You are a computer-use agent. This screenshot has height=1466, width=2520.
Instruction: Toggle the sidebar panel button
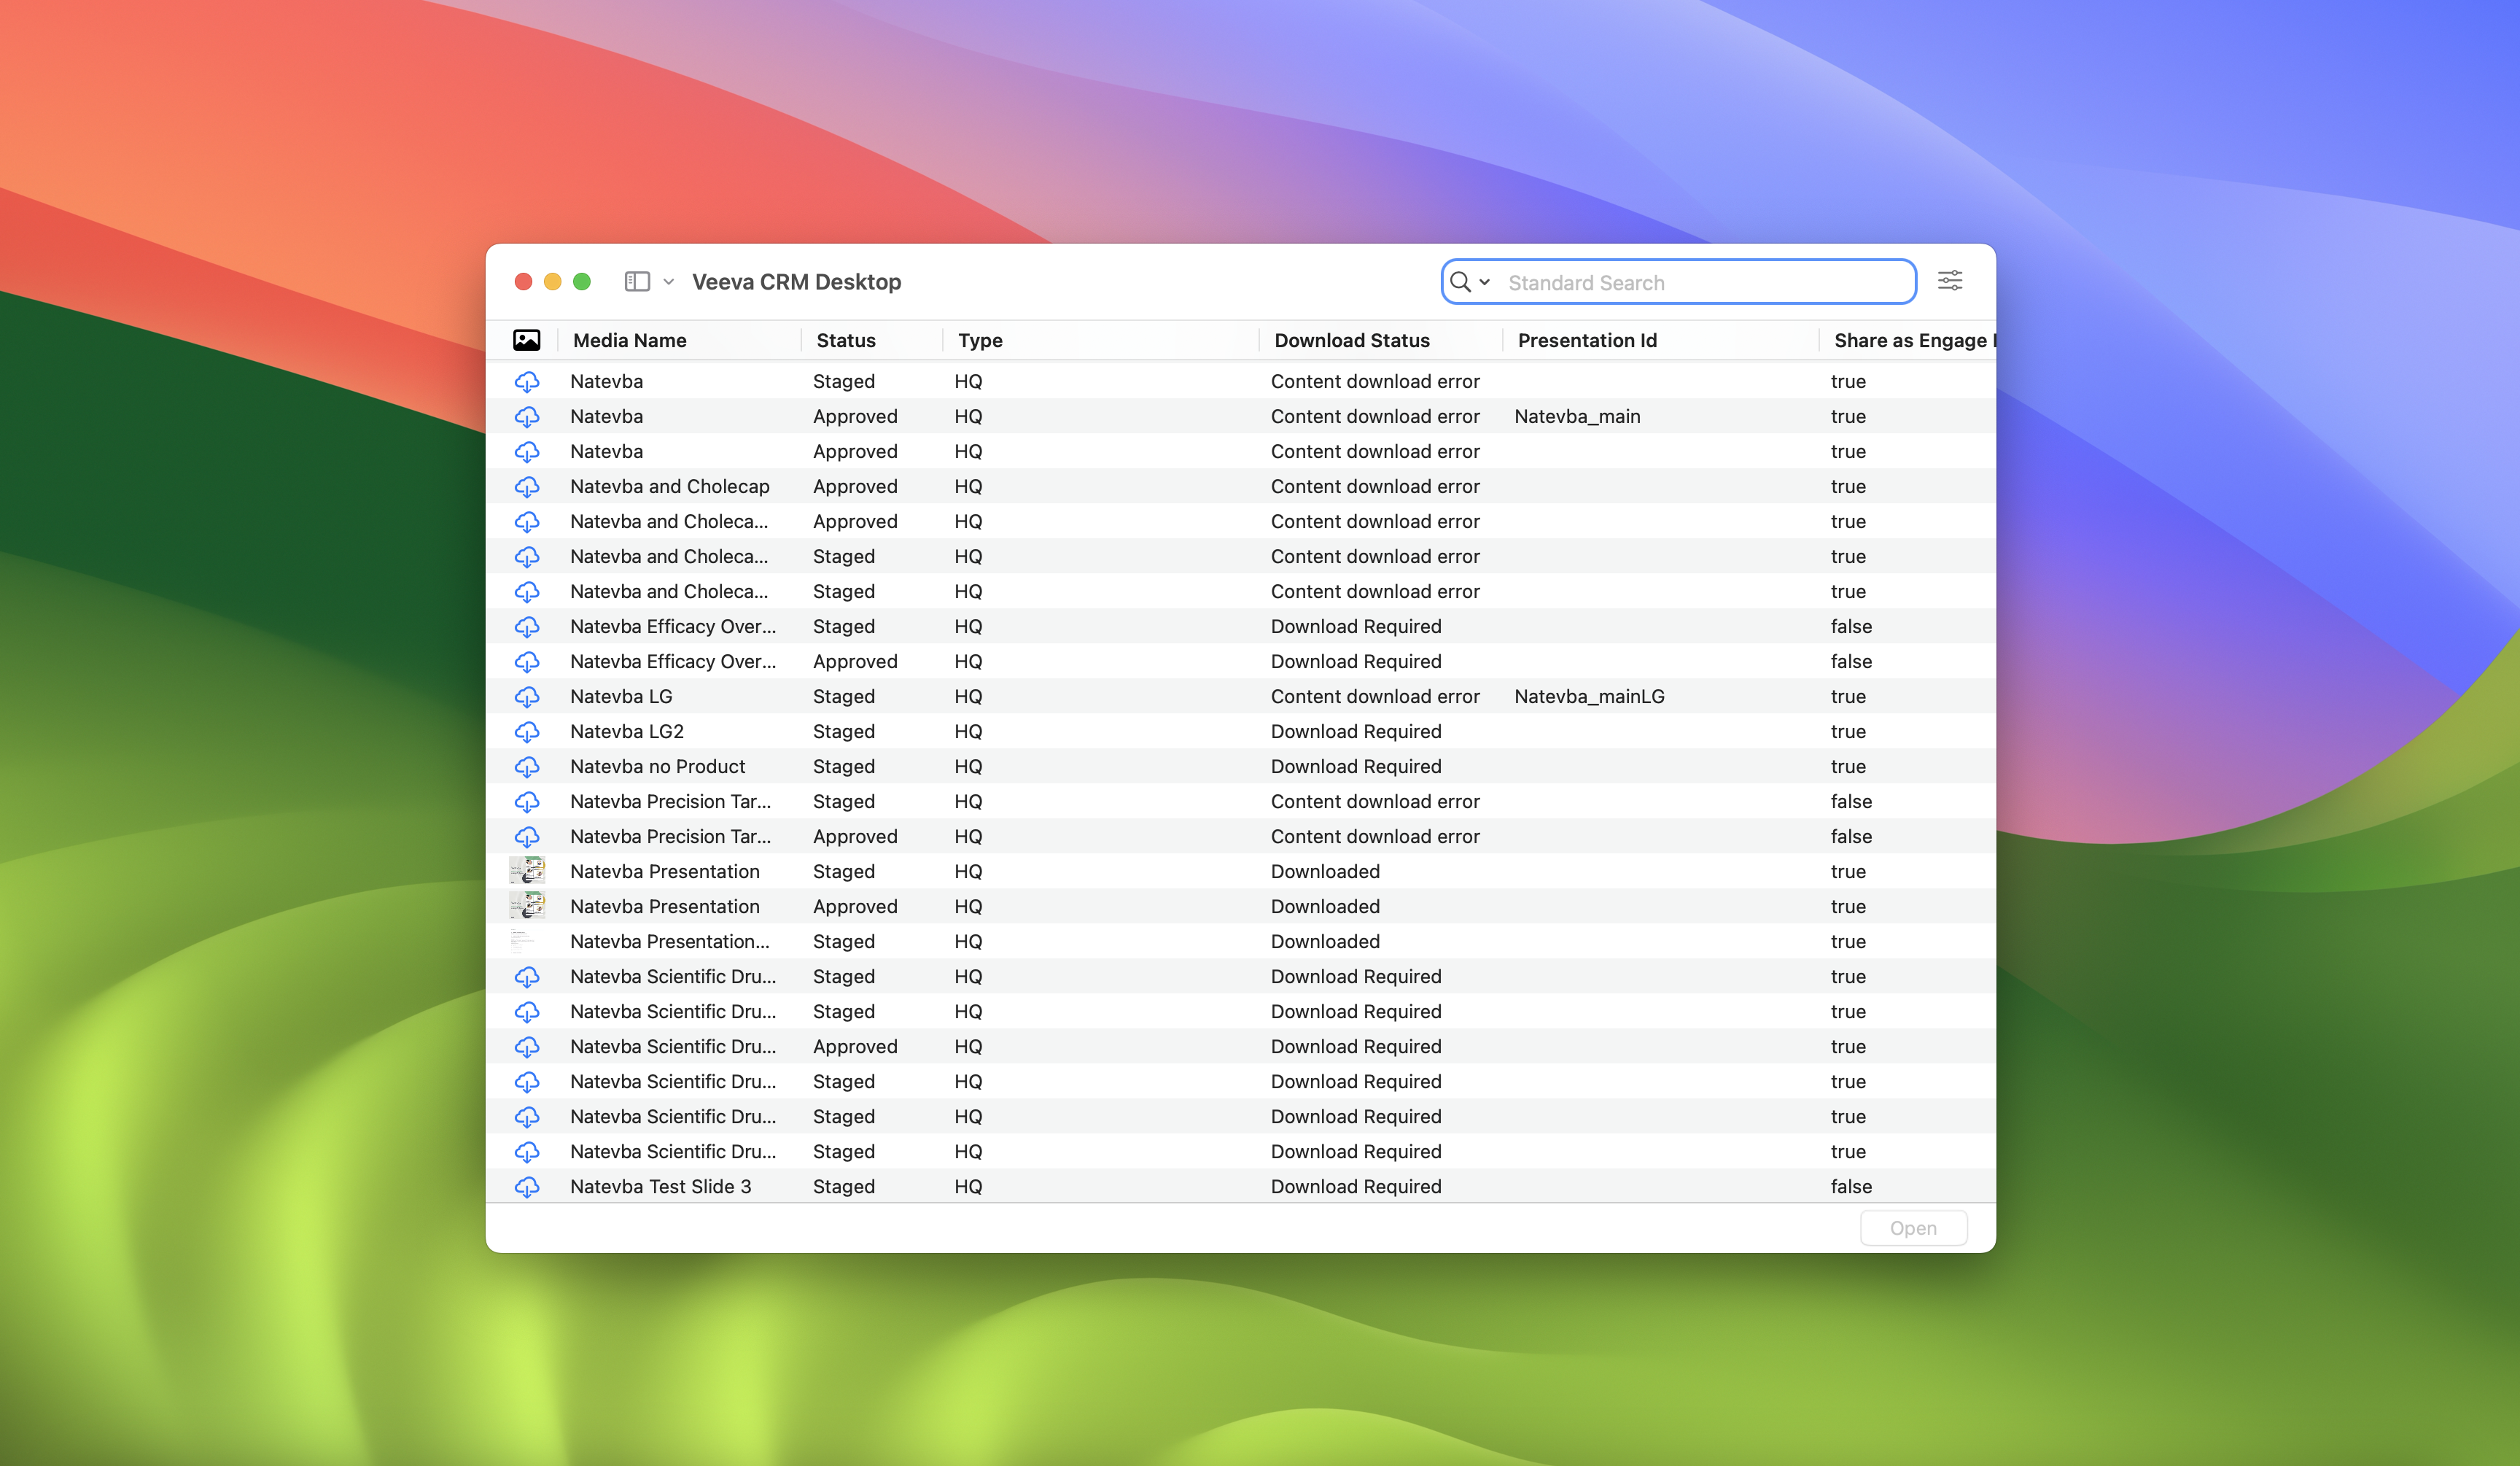(x=637, y=282)
